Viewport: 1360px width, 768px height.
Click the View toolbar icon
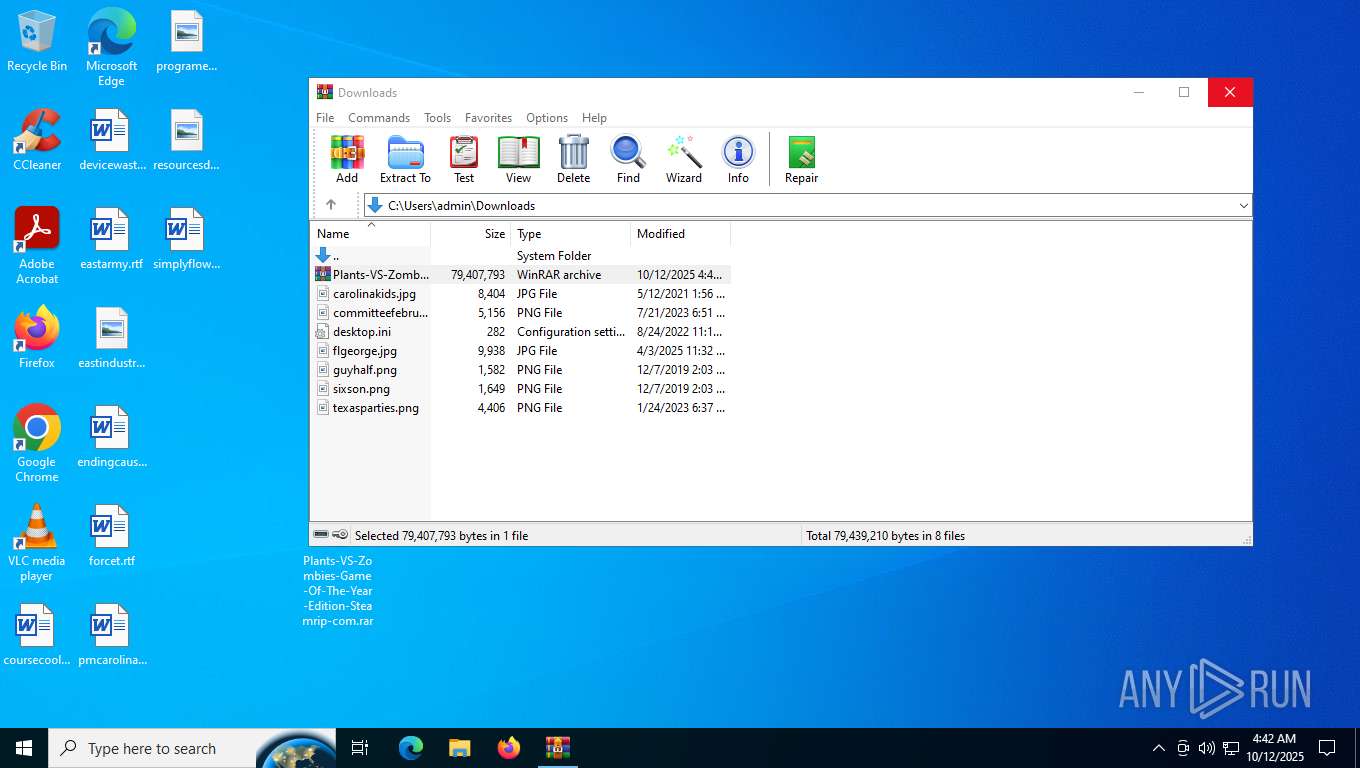pos(518,160)
